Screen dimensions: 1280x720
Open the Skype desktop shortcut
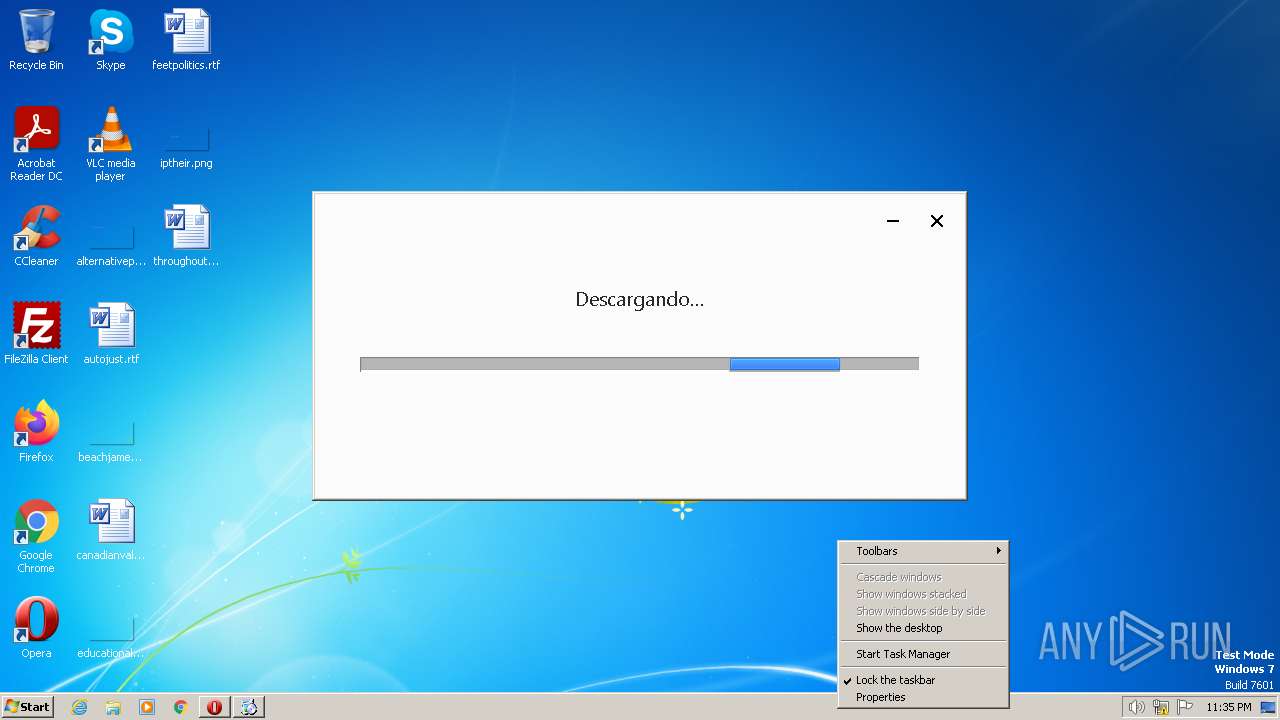pyautogui.click(x=110, y=40)
